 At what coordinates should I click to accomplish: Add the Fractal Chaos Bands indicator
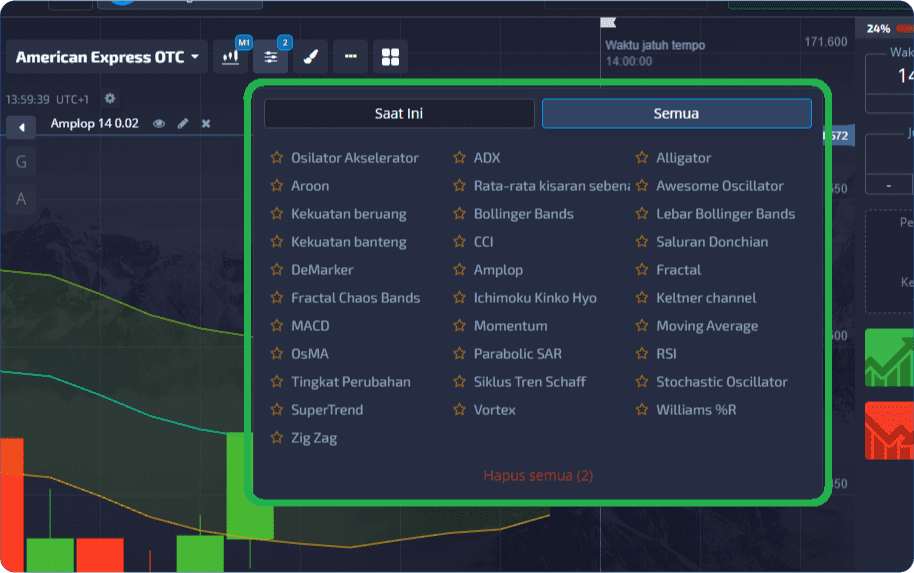tap(356, 298)
